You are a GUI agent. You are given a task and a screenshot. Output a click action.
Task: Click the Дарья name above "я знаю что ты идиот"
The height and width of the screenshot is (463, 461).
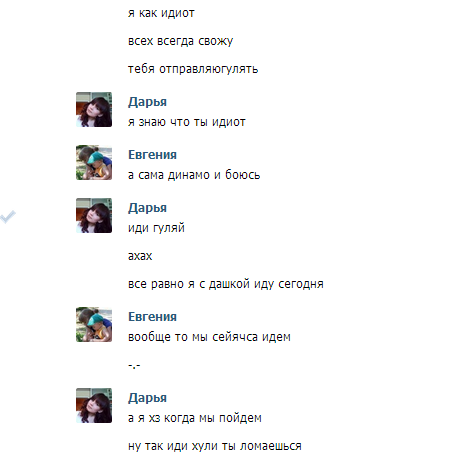point(147,102)
